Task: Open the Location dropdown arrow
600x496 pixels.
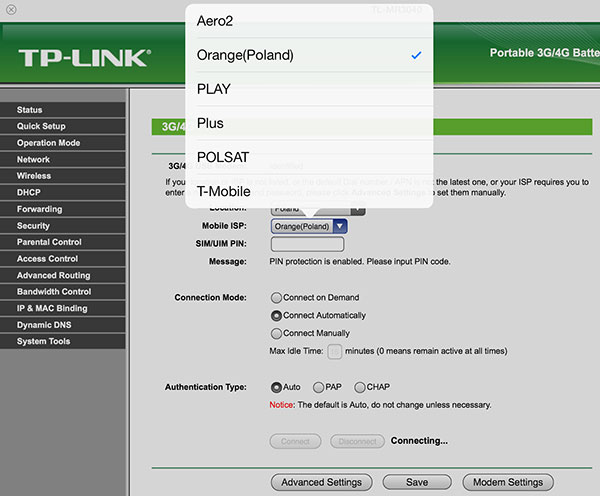Action: [x=358, y=210]
